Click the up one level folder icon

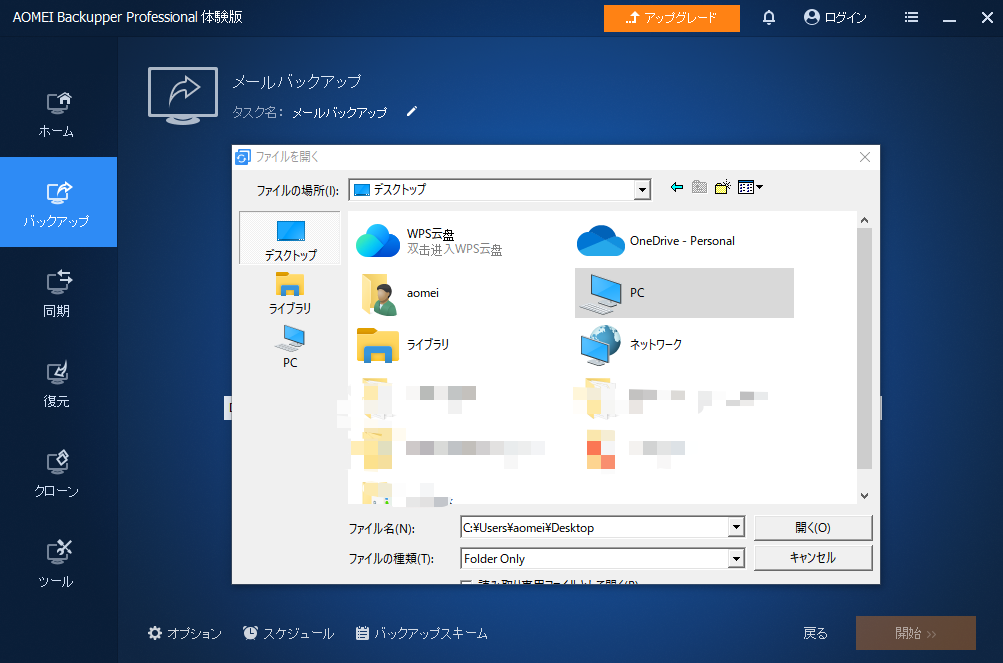pos(700,188)
